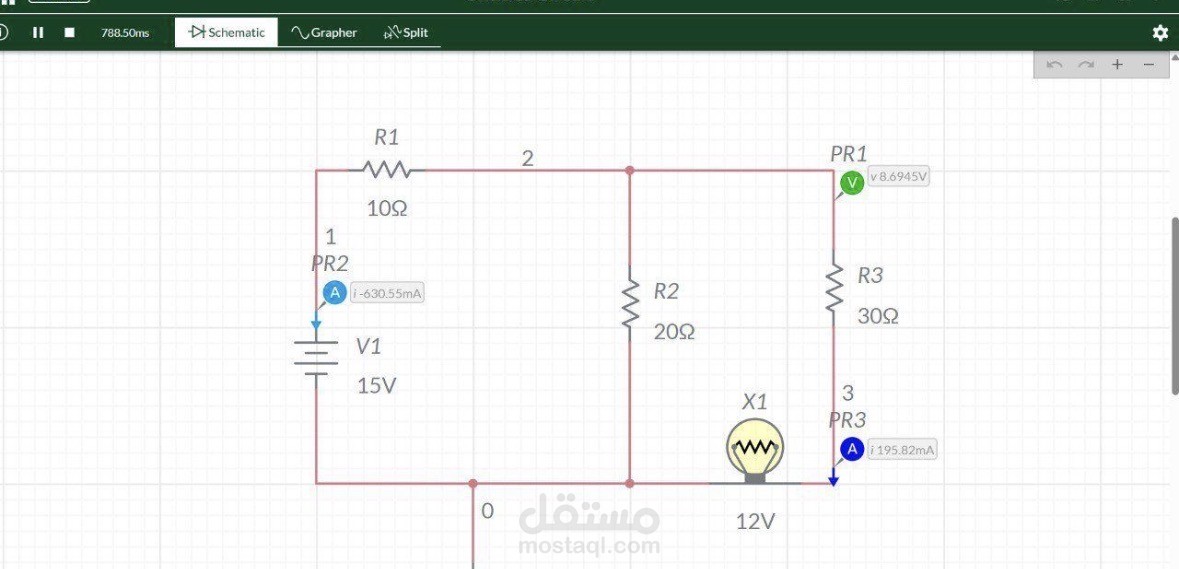Click the PR3 probe label
Viewport: 1179px width, 569px height.
(848, 419)
